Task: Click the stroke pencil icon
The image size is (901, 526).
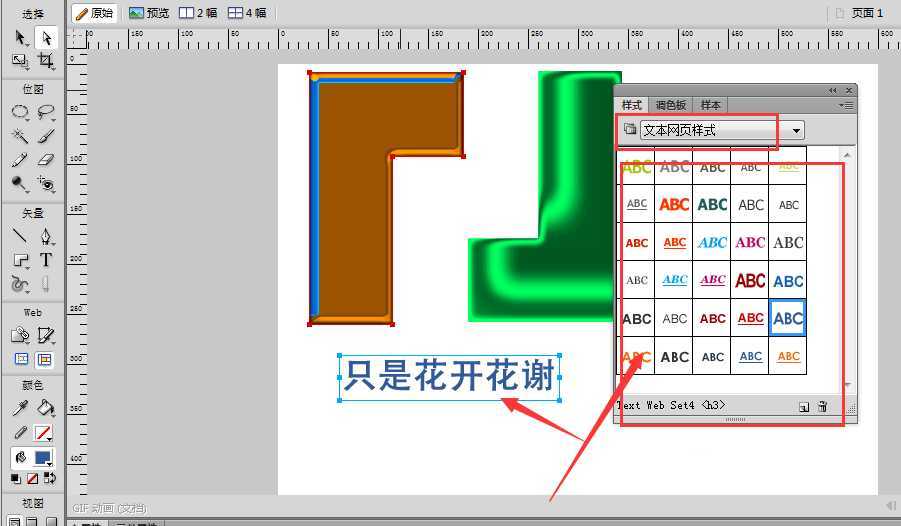Action: click(21, 432)
